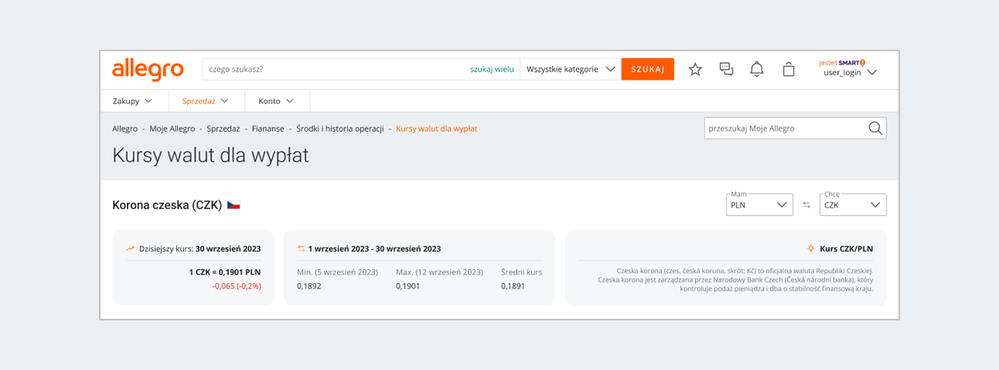
Task: Click the Allegro logo
Action: pyautogui.click(x=148, y=69)
